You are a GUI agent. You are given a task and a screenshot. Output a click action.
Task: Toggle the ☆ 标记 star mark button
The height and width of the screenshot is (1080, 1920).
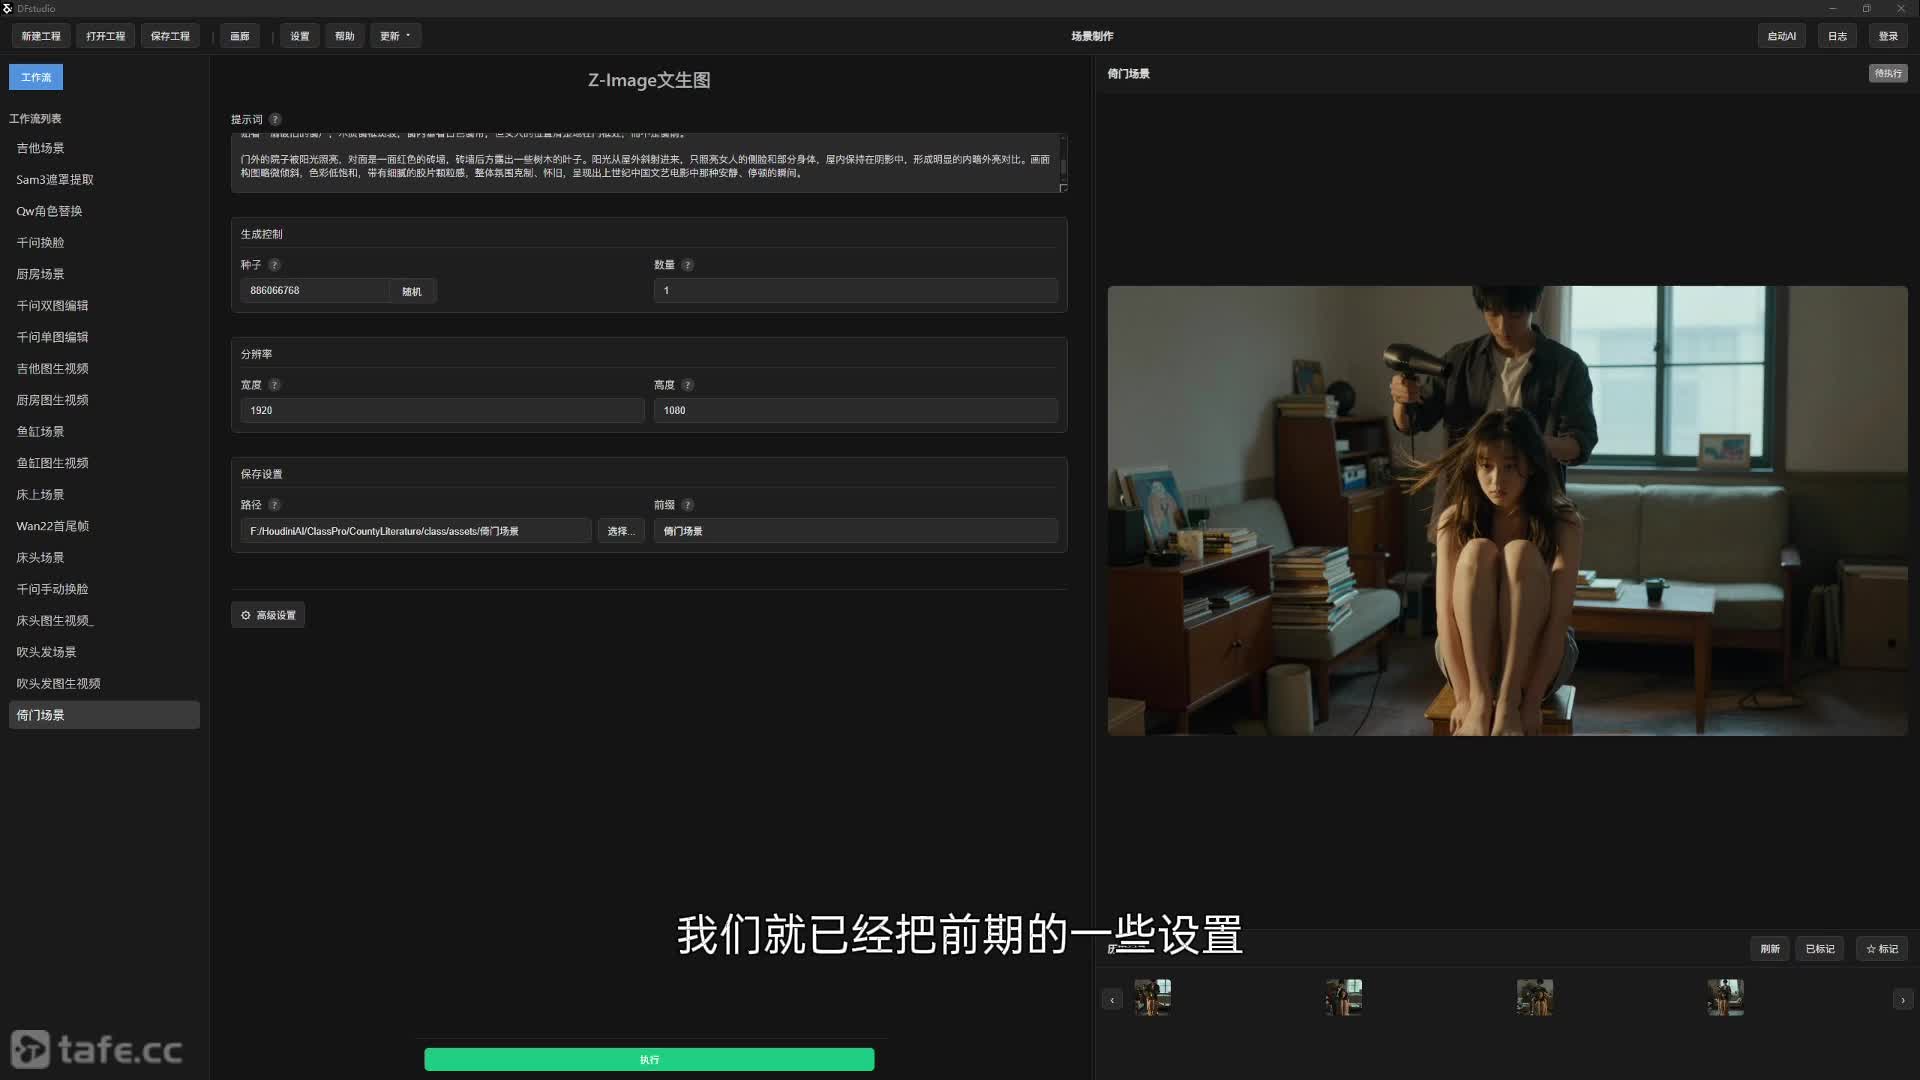click(1881, 949)
